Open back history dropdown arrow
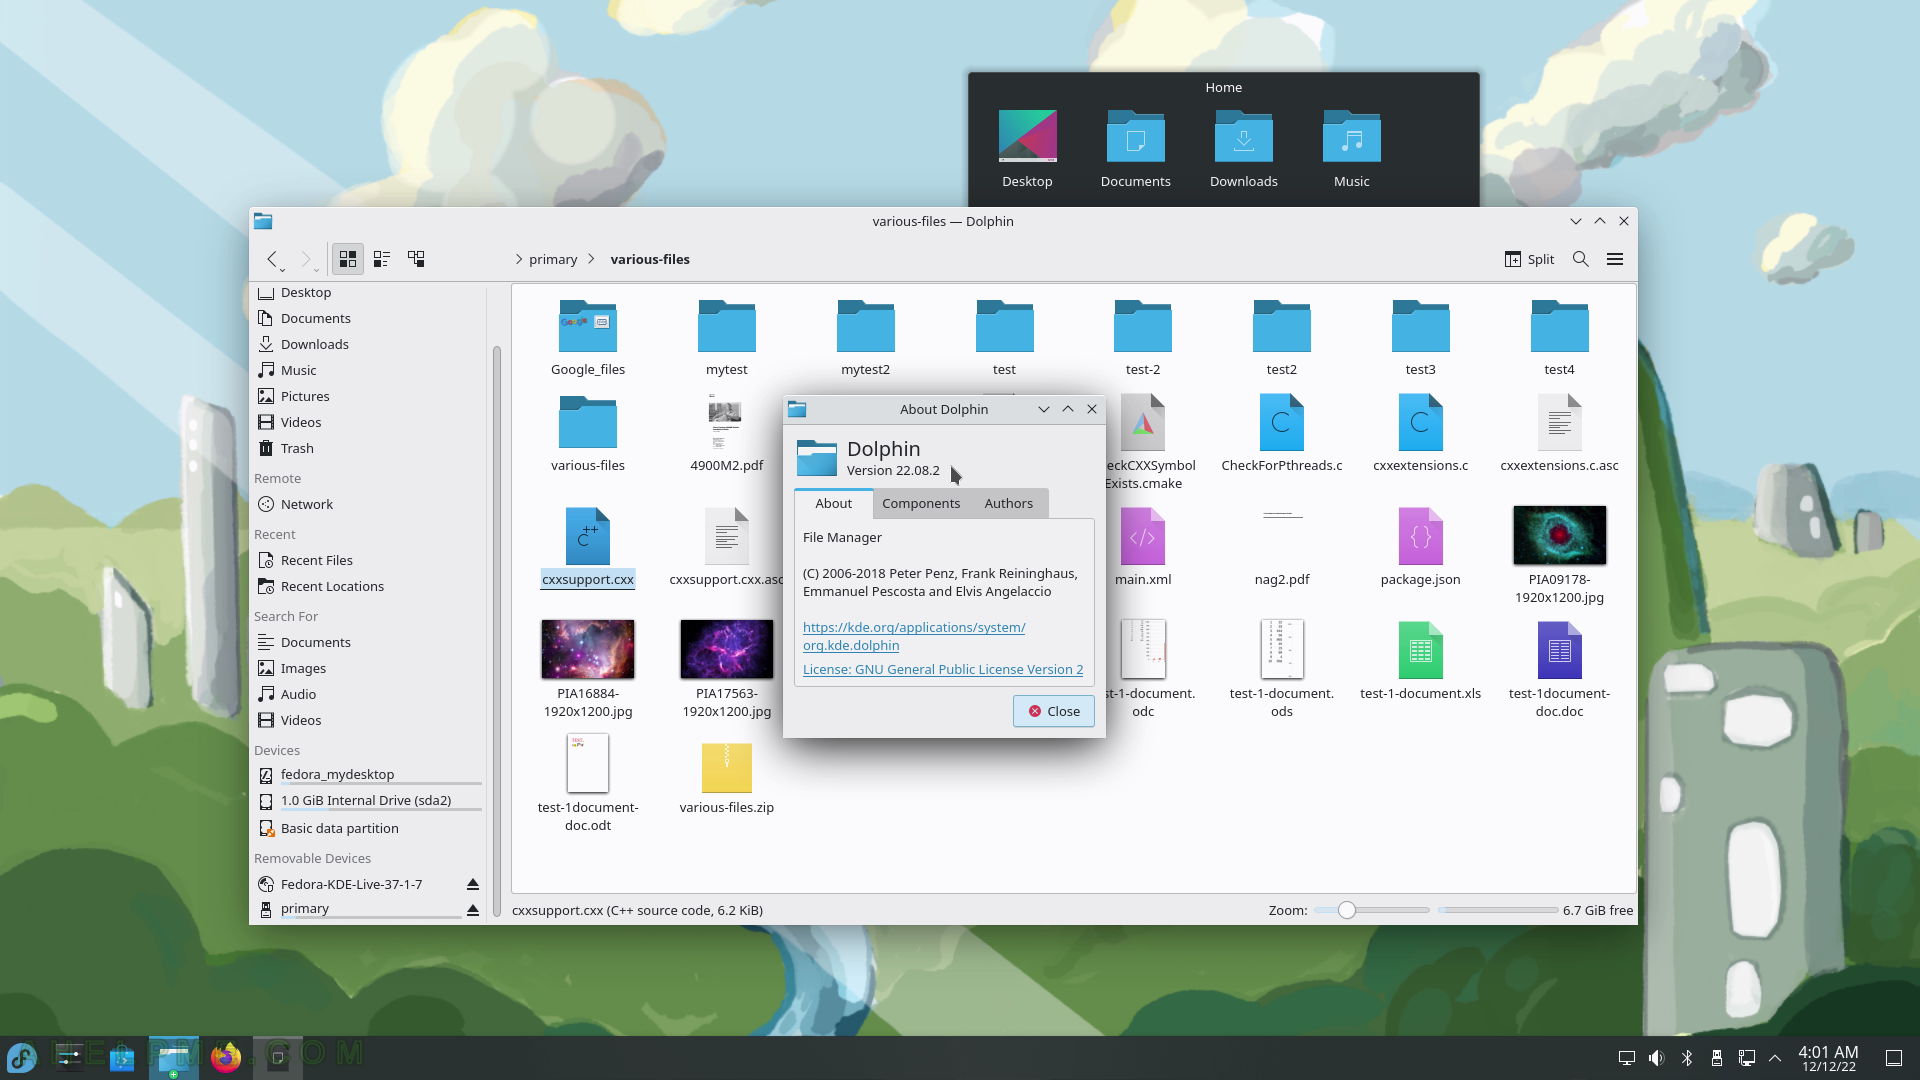 click(x=283, y=270)
